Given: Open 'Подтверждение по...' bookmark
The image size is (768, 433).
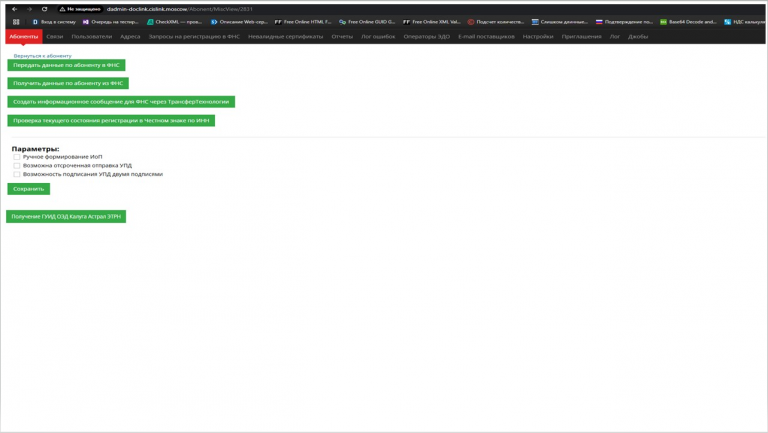Looking at the screenshot, I should coord(624,22).
